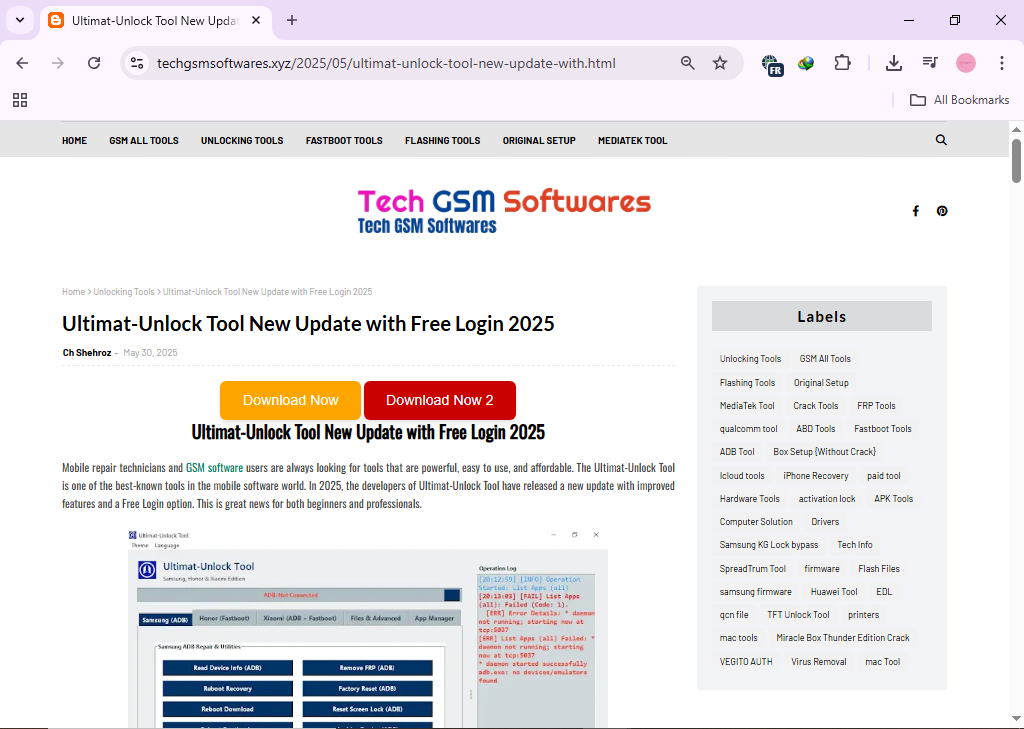Image resolution: width=1024 pixels, height=729 pixels.
Task: Select the iPhone Recovery label
Action: click(816, 476)
